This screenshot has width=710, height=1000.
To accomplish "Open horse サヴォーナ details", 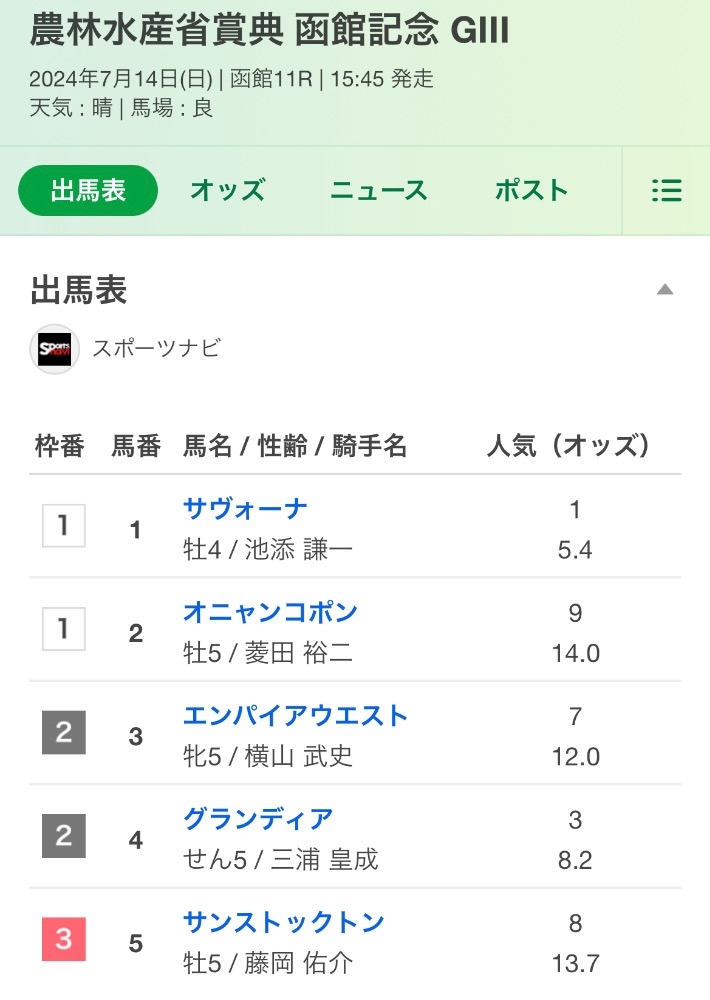I will [245, 508].
